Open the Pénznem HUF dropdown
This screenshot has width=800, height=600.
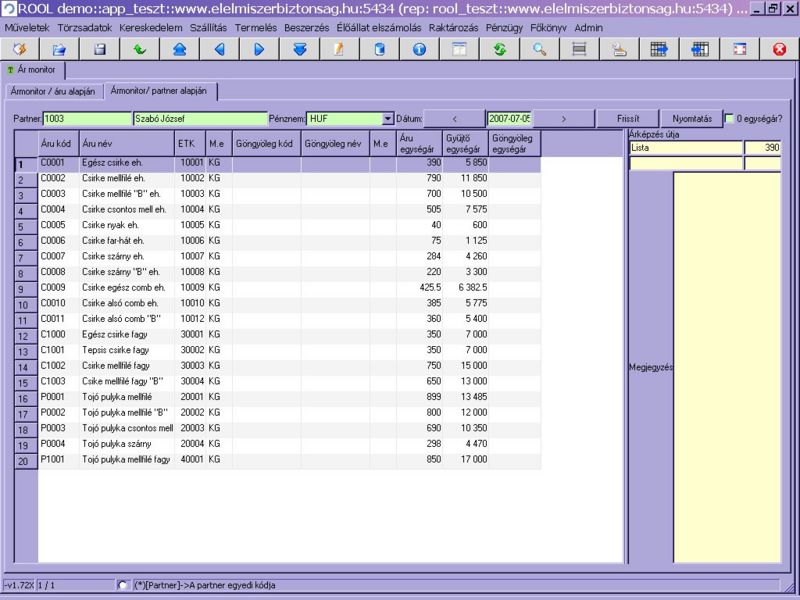[x=388, y=118]
